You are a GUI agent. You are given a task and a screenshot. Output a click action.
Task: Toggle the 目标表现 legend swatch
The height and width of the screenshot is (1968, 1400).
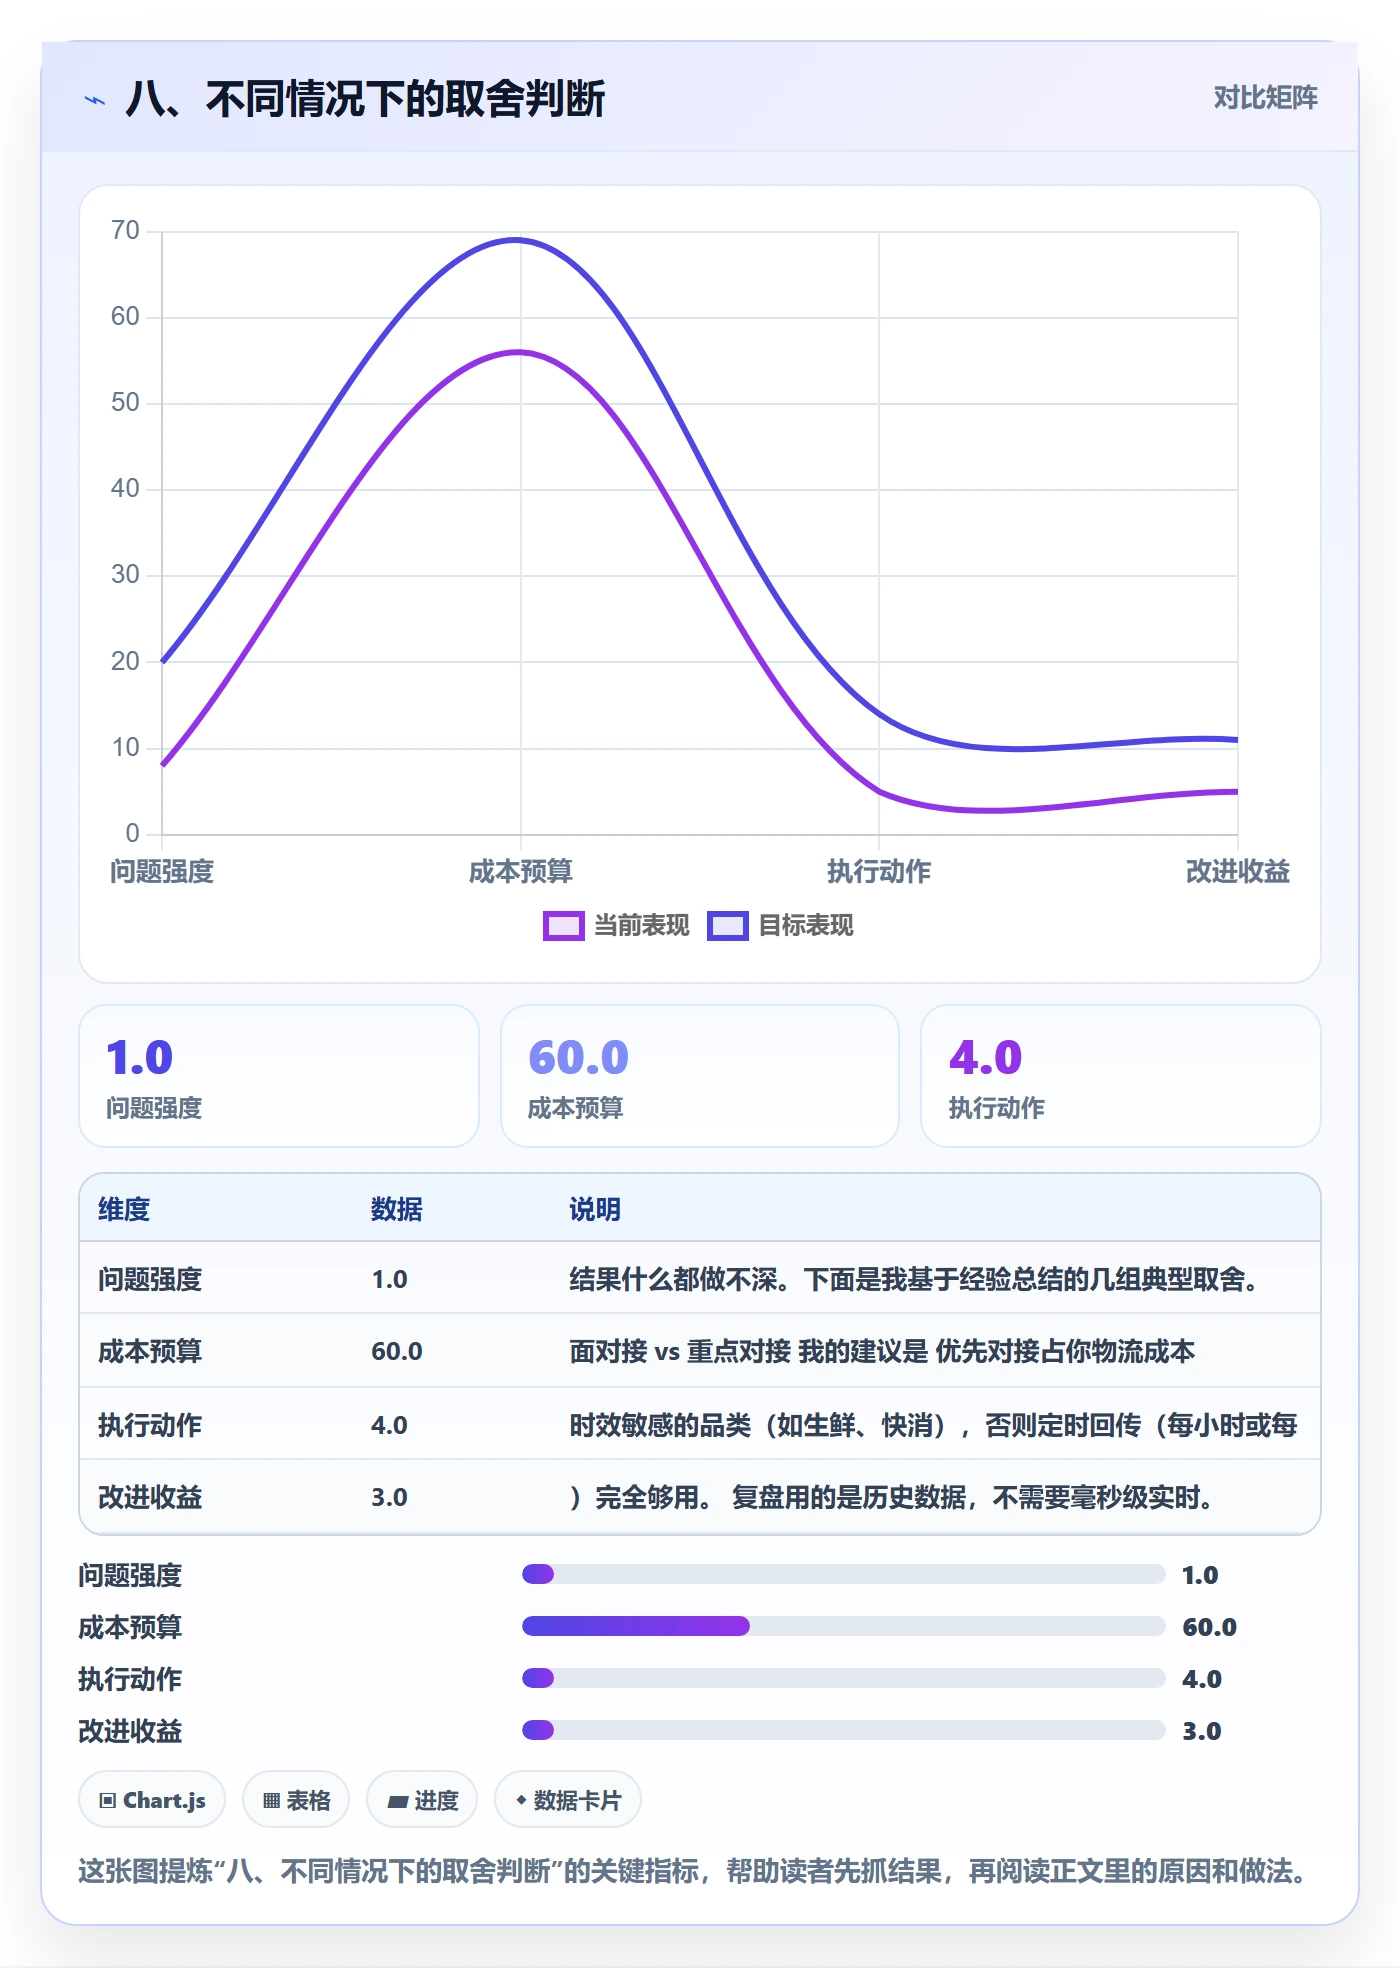point(727,926)
